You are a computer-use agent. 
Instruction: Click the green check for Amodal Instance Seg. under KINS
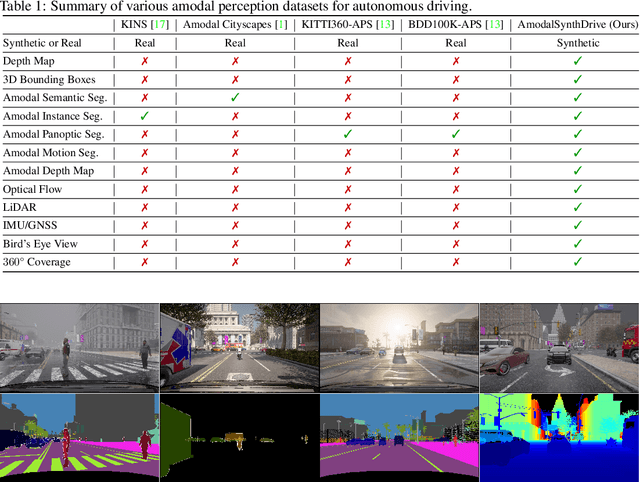point(145,116)
